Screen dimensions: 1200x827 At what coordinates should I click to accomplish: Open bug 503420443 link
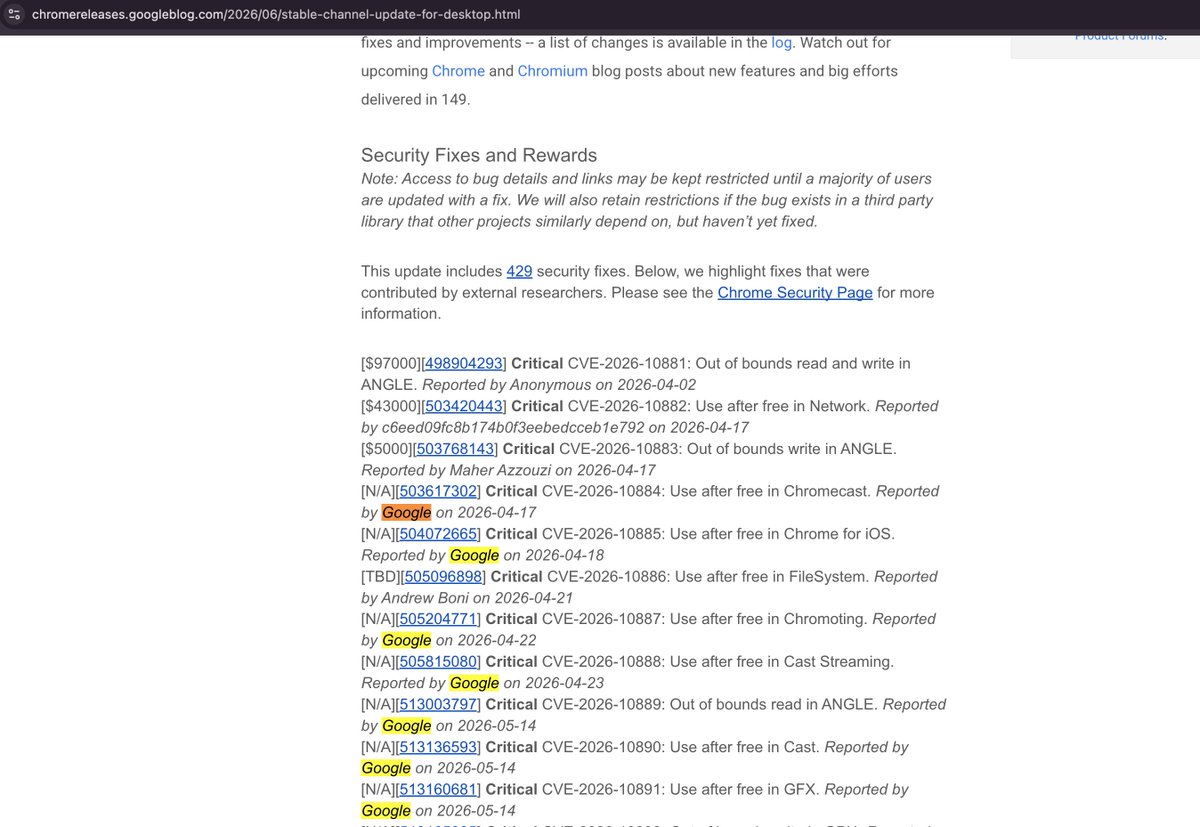(x=463, y=406)
